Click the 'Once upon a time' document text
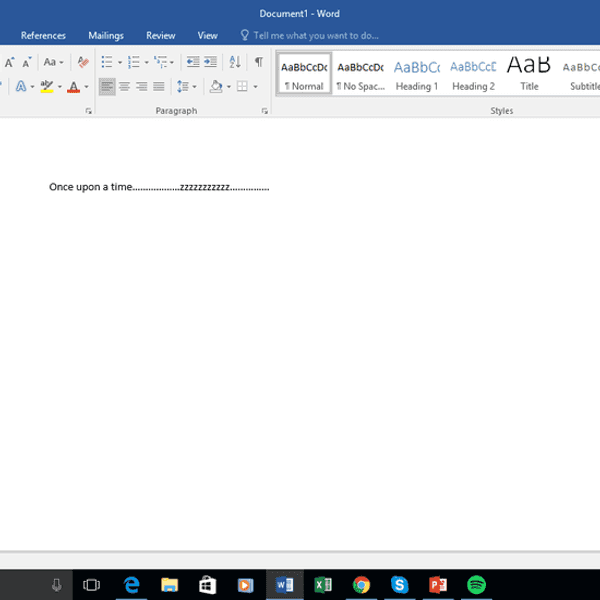 click(91, 187)
